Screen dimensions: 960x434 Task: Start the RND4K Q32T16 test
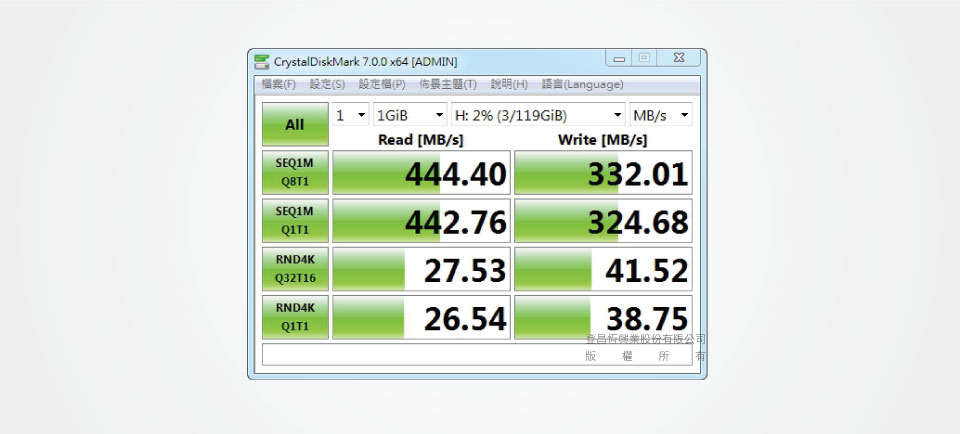pyautogui.click(x=295, y=269)
